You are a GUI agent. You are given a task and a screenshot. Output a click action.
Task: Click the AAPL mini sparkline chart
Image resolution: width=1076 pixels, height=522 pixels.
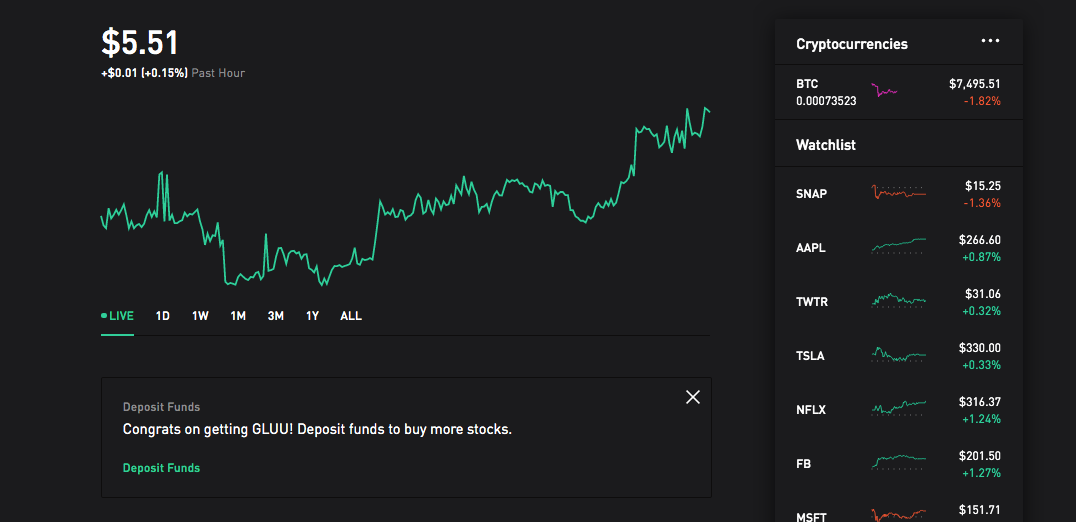click(898, 246)
